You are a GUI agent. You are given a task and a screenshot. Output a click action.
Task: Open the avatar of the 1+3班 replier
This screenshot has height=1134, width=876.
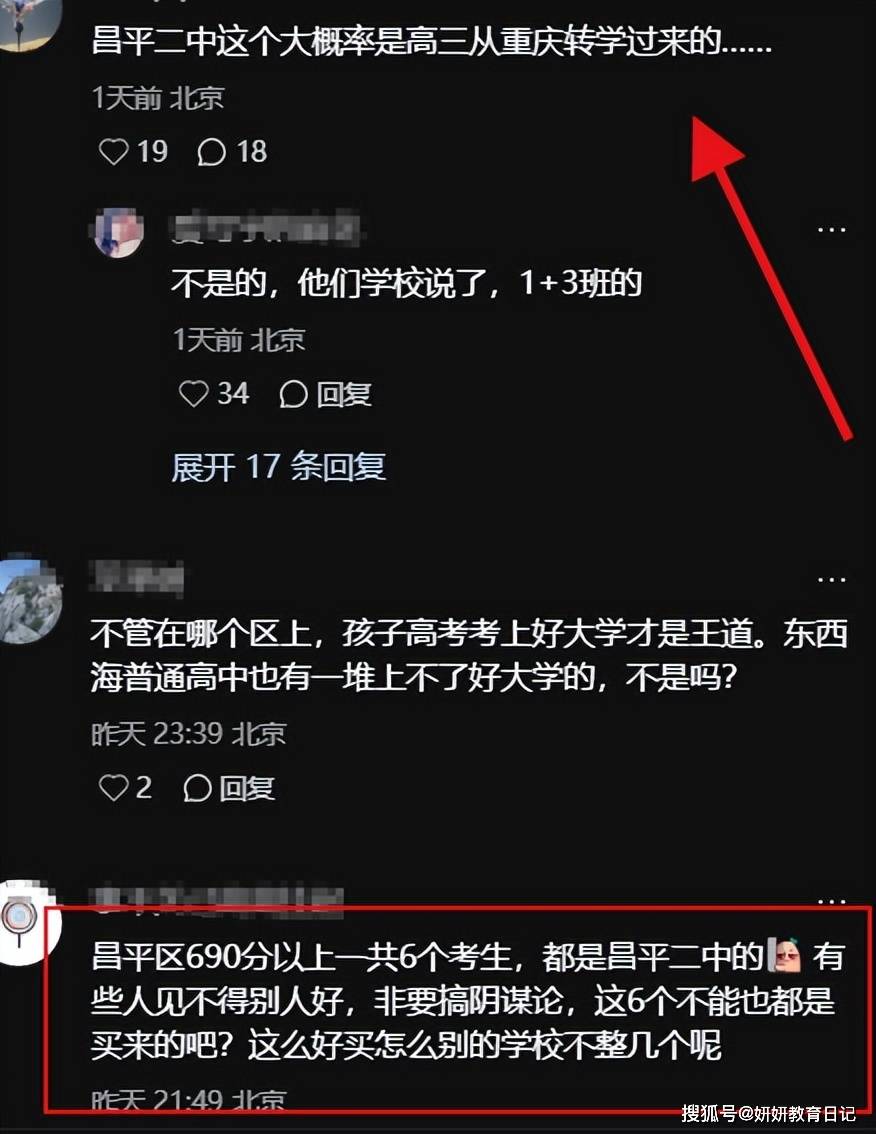pos(119,231)
